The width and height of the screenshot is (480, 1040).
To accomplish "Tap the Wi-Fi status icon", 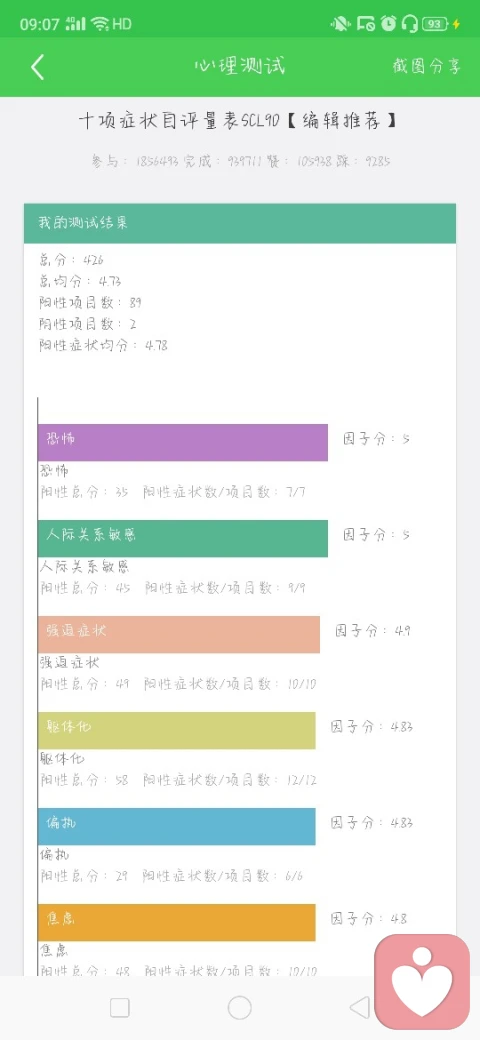I will pos(100,24).
